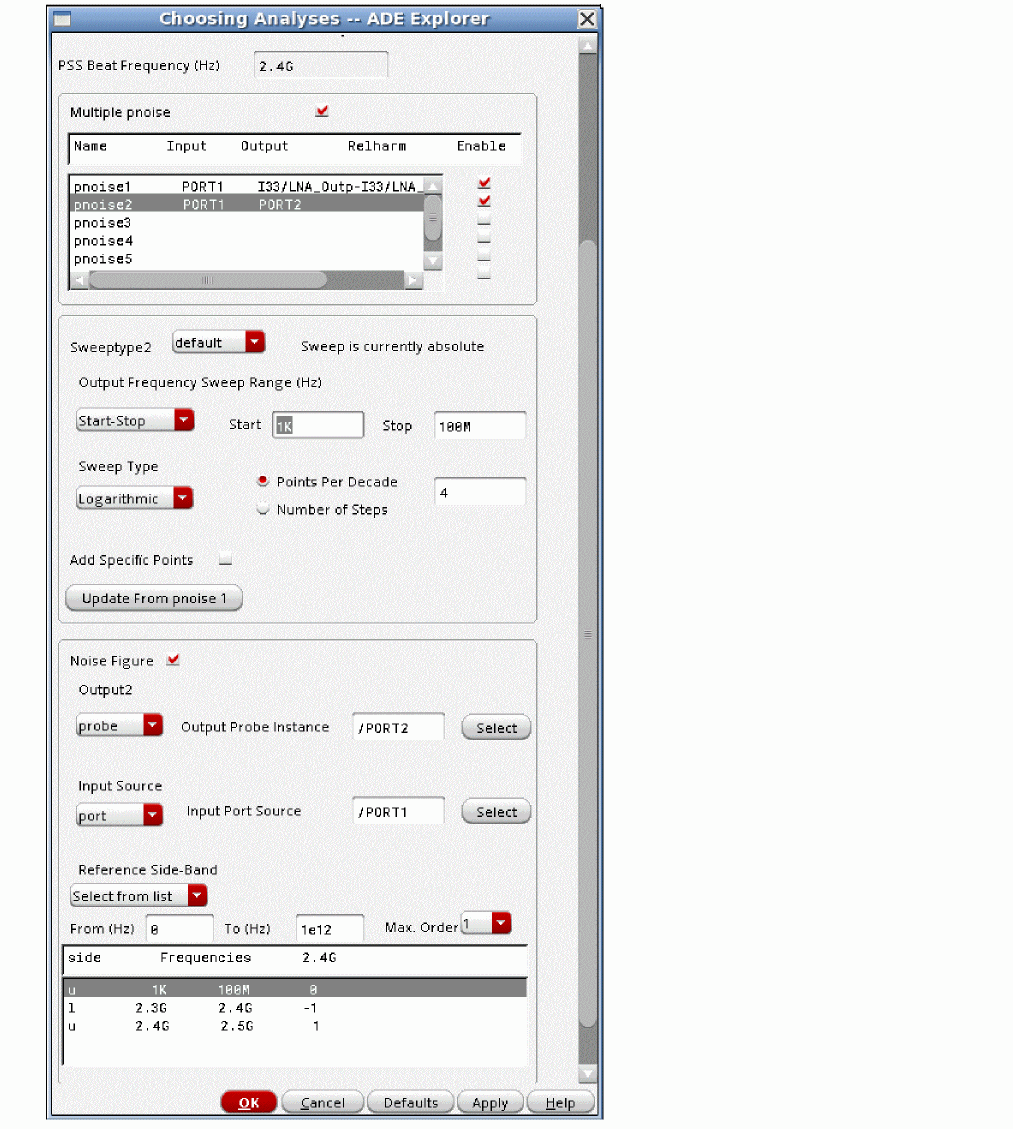Open the Reference Side-Band Select from list dropdown
The height and width of the screenshot is (1129, 1013).
pos(139,896)
